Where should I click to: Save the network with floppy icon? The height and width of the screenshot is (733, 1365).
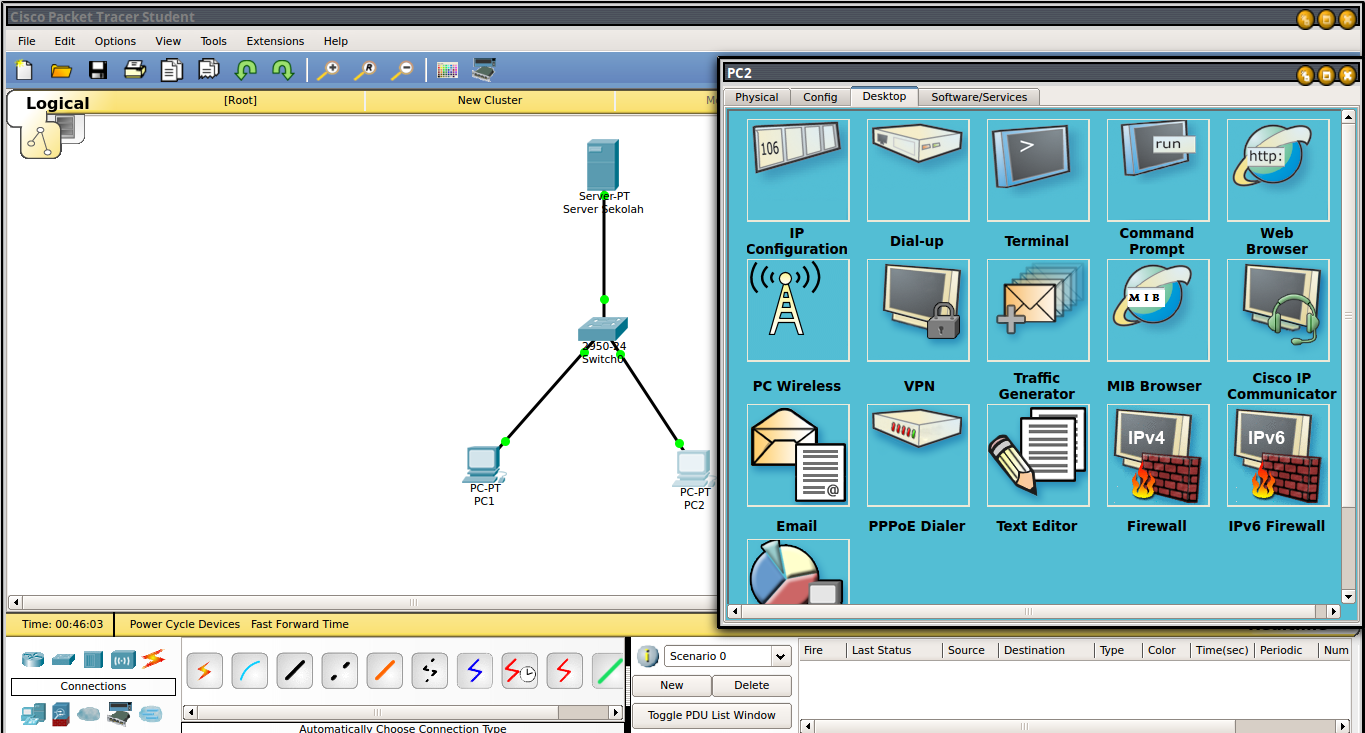[x=98, y=70]
